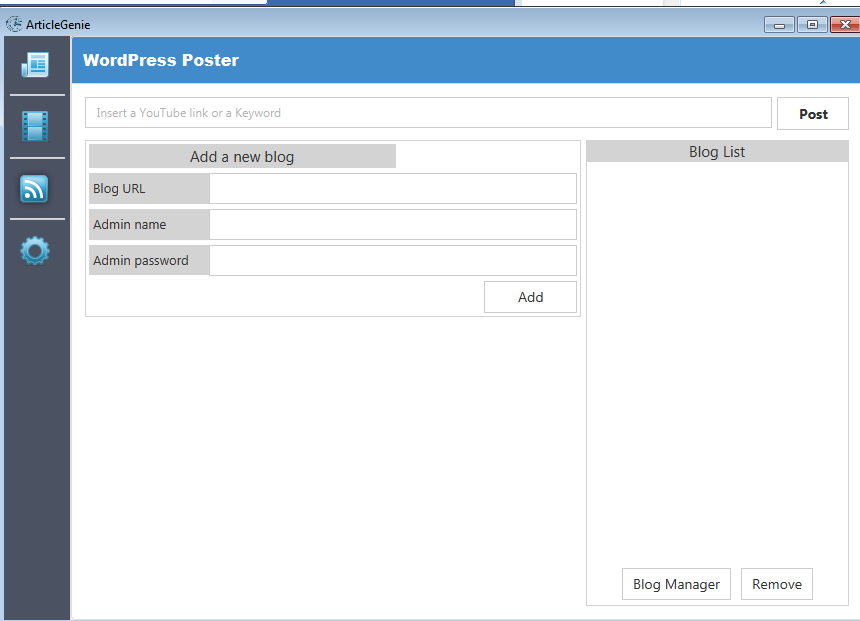This screenshot has height=621, width=860.
Task: Open the settings gear in sidebar
Action: (35, 251)
